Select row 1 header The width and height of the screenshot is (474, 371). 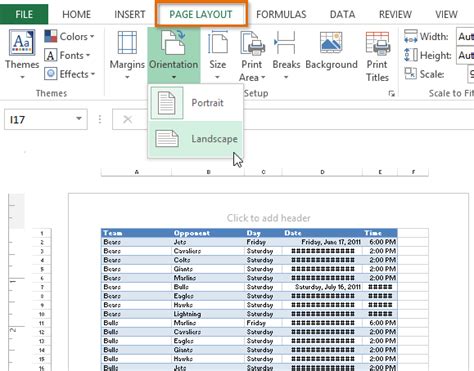click(x=42, y=233)
